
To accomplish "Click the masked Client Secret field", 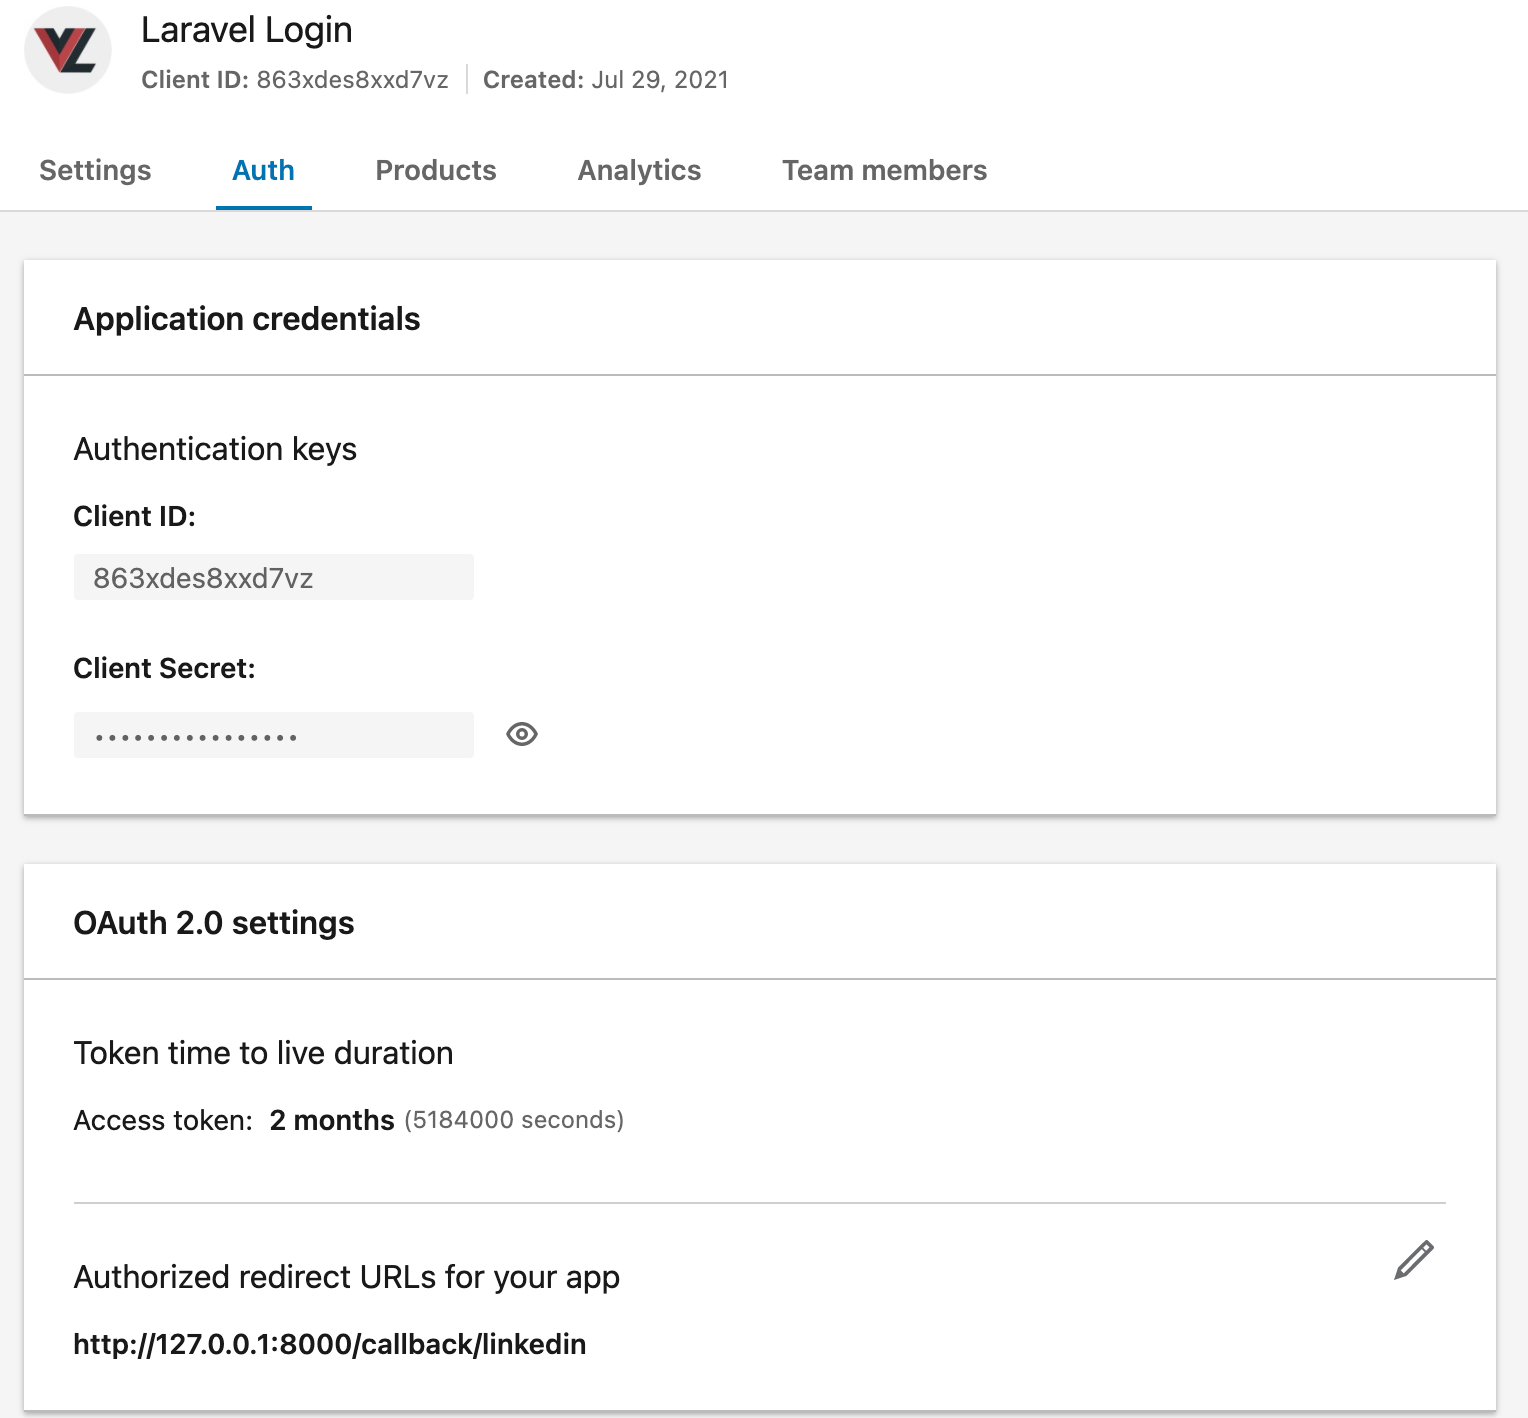I will point(274,735).
